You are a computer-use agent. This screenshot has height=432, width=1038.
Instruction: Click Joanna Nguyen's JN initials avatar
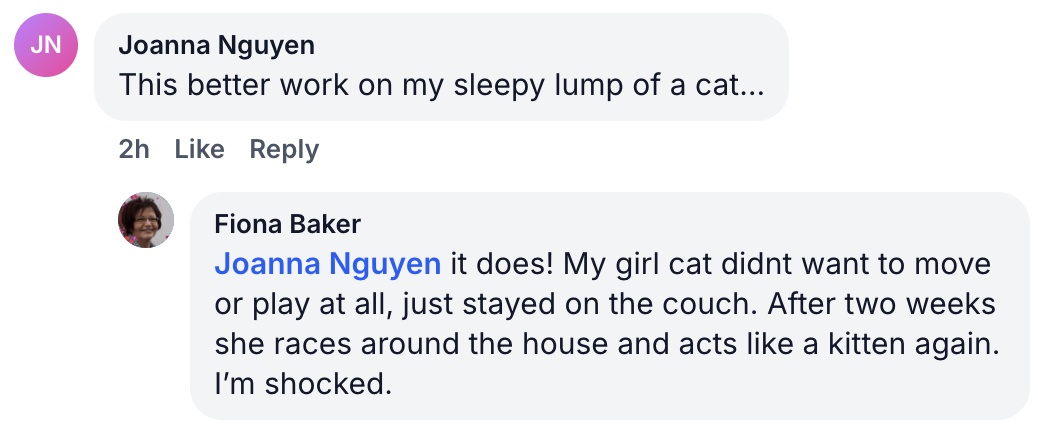pyautogui.click(x=45, y=46)
